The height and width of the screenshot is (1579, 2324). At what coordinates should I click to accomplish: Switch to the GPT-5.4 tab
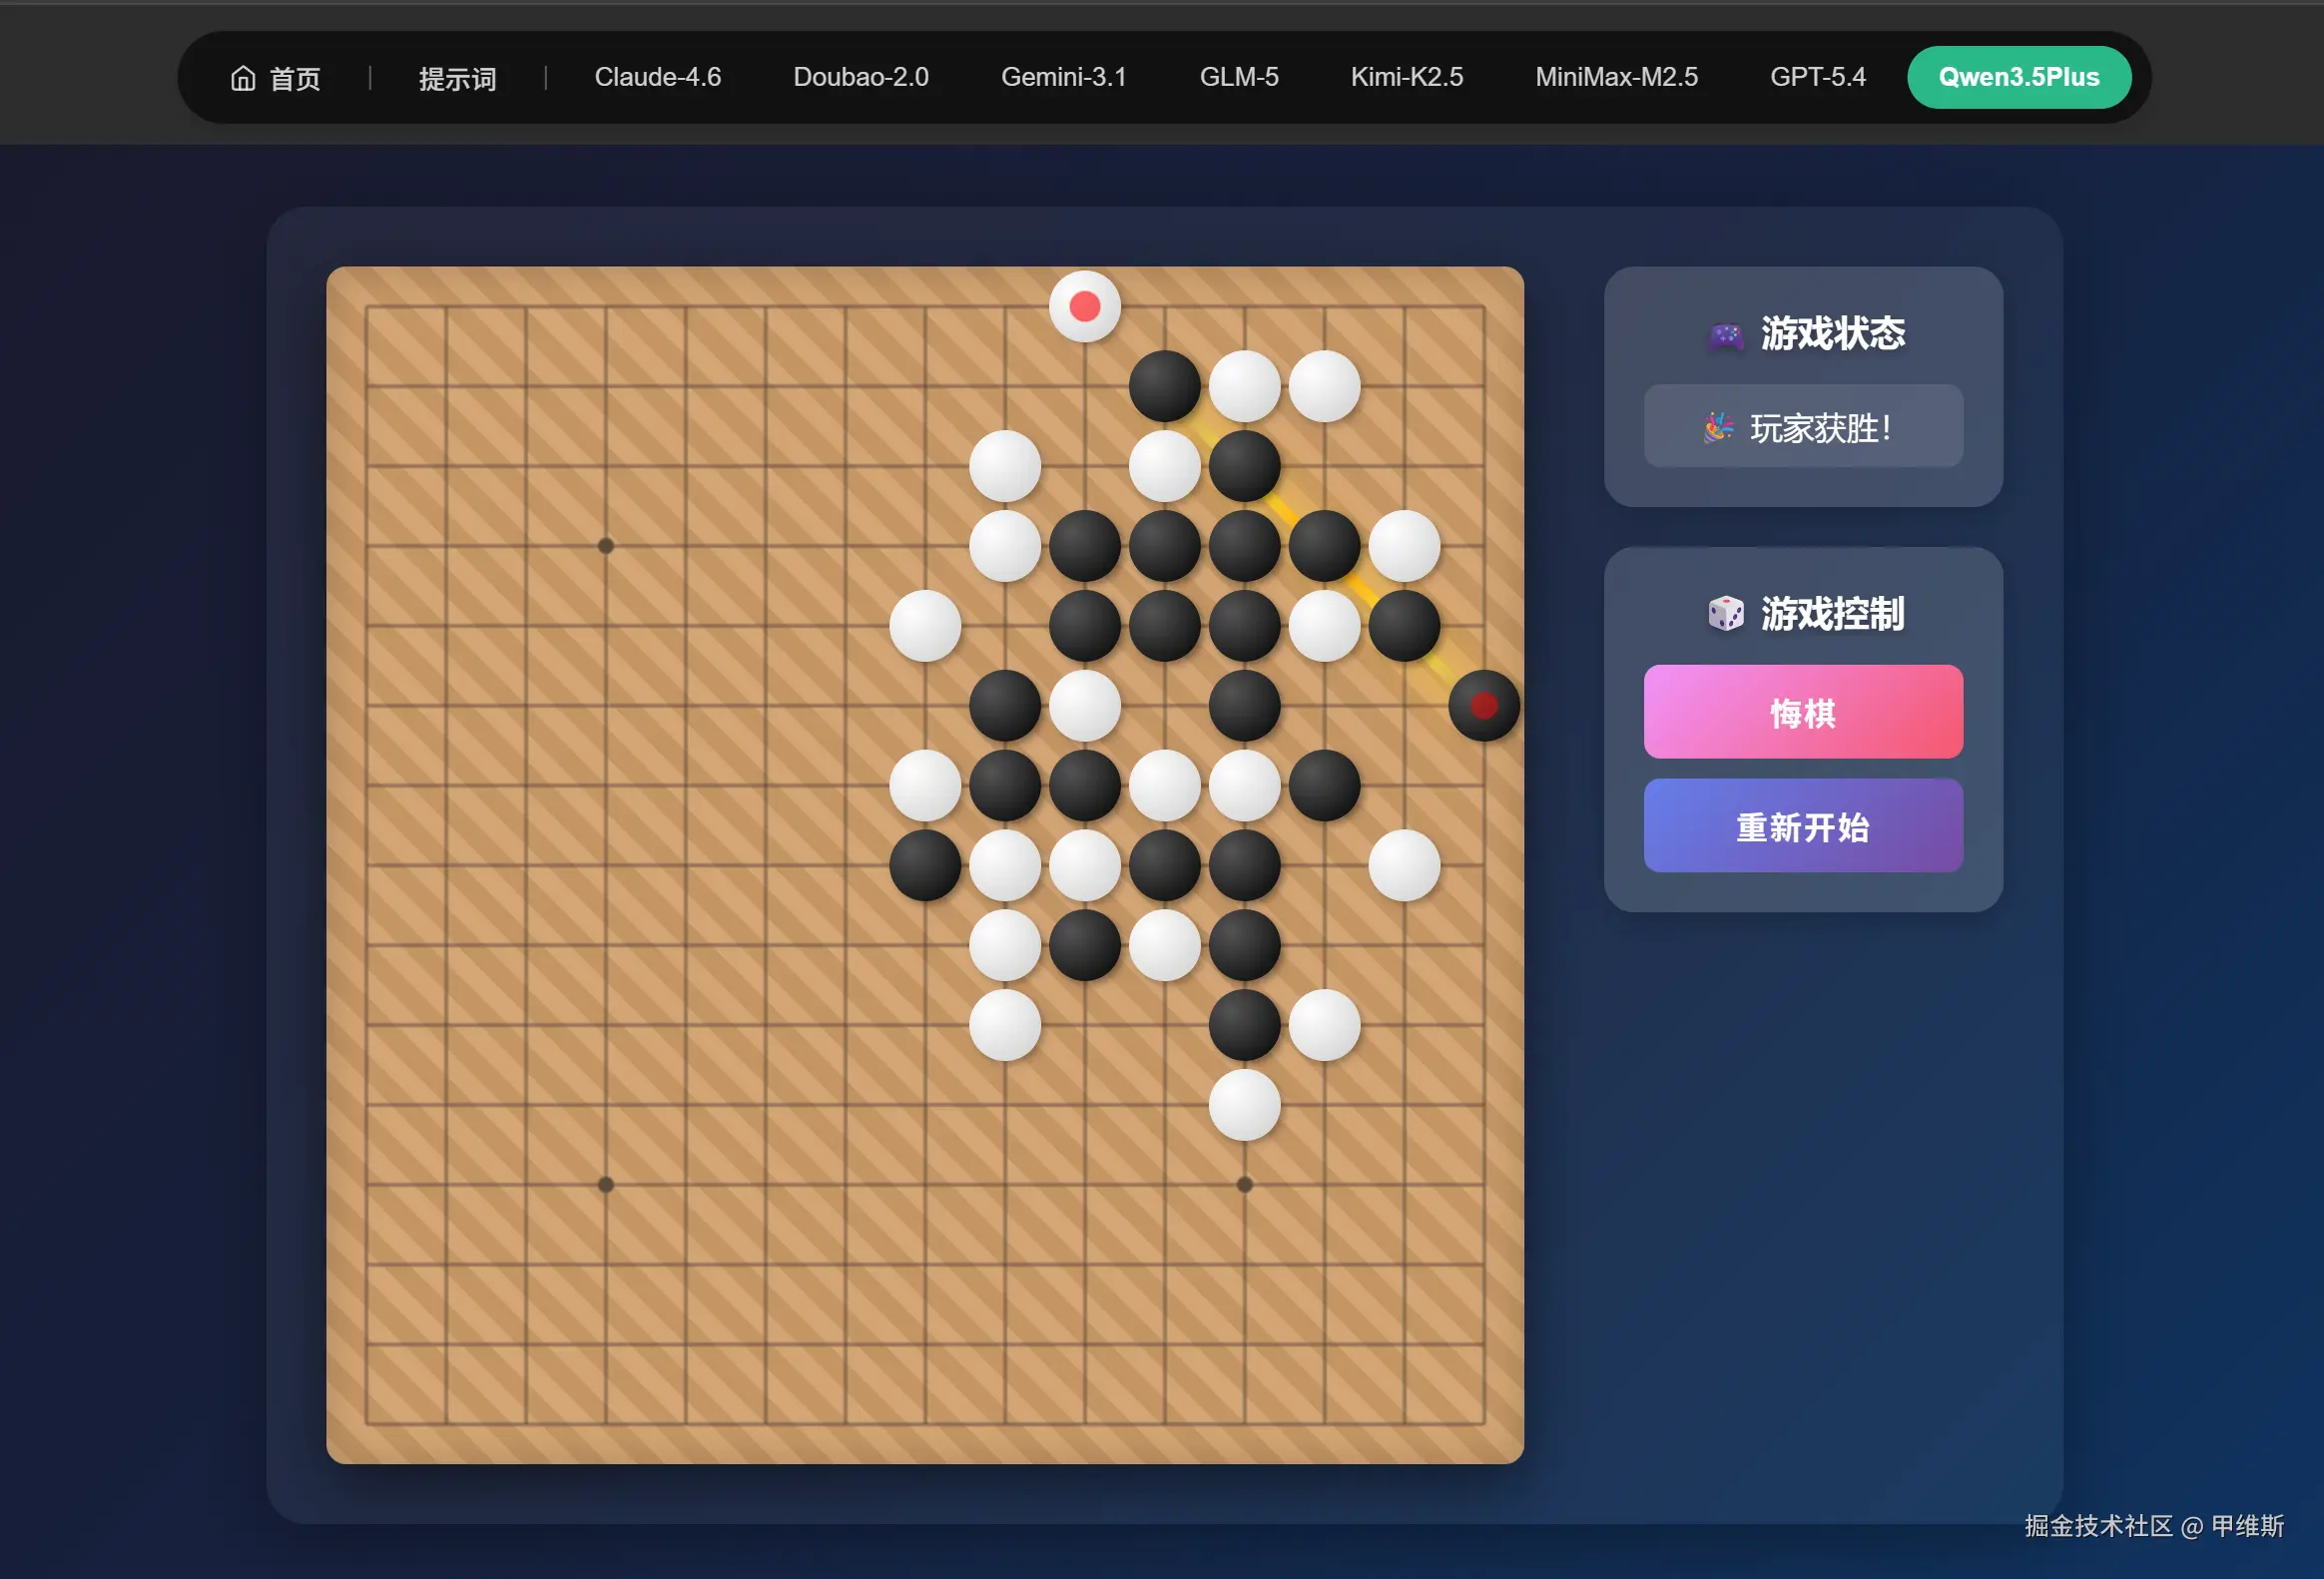(x=1817, y=77)
